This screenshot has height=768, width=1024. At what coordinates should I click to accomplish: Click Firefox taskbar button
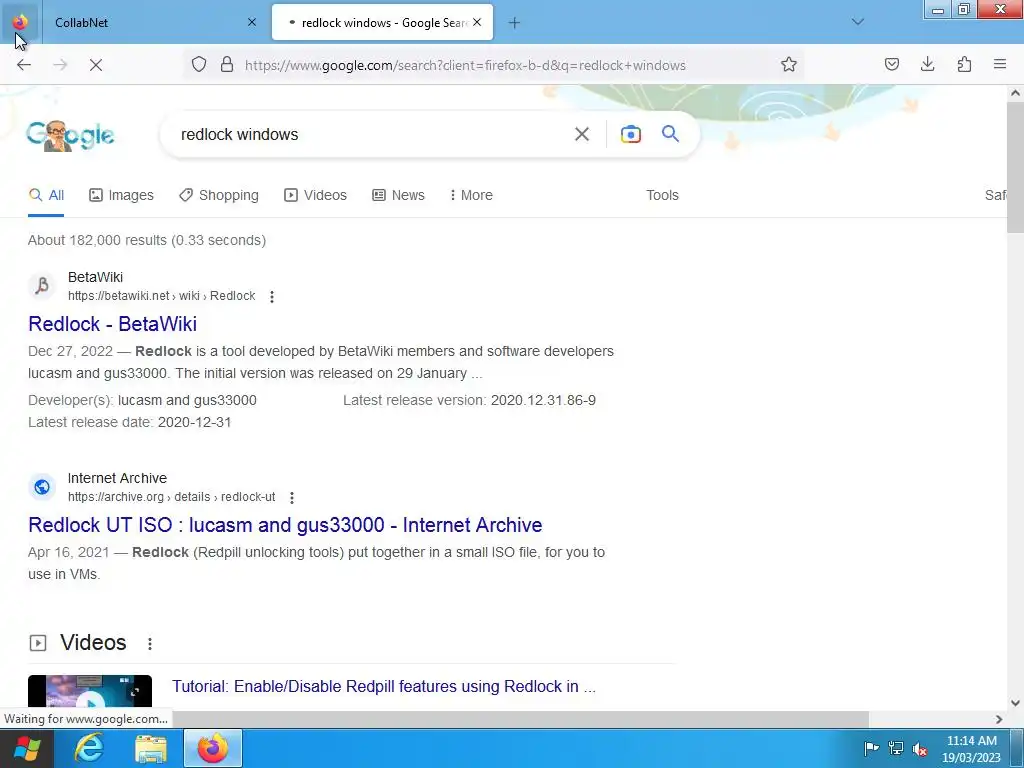pyautogui.click(x=213, y=748)
